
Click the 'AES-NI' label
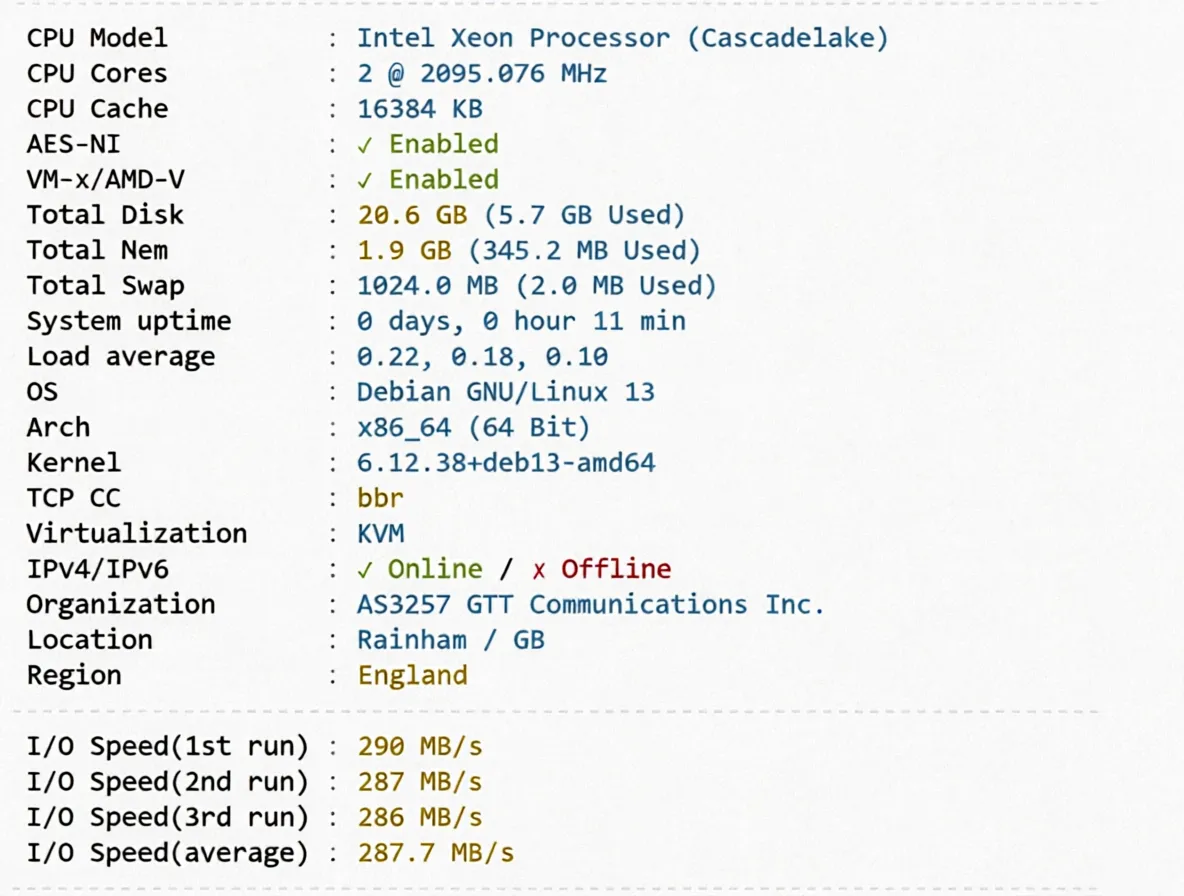click(73, 143)
